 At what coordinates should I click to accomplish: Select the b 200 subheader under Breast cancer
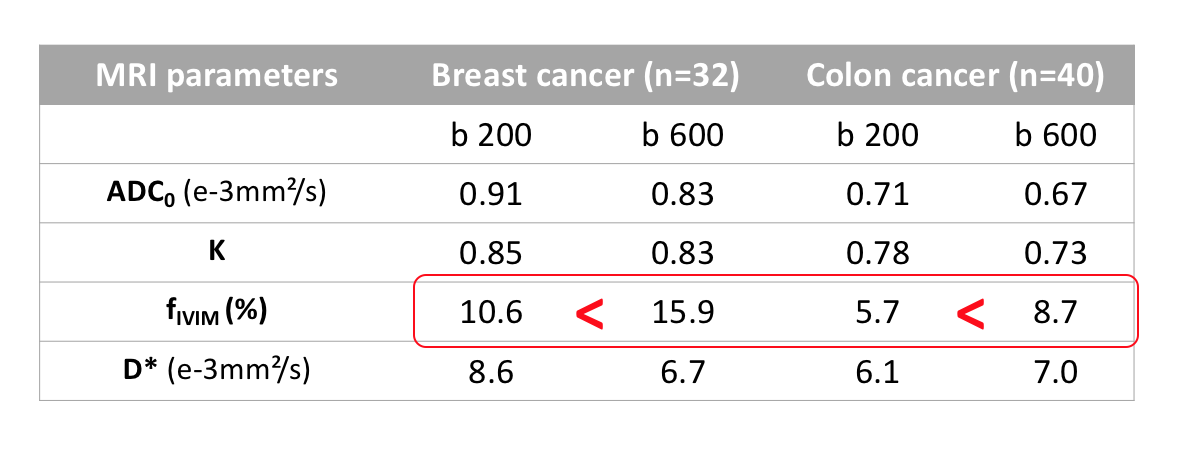tap(491, 135)
